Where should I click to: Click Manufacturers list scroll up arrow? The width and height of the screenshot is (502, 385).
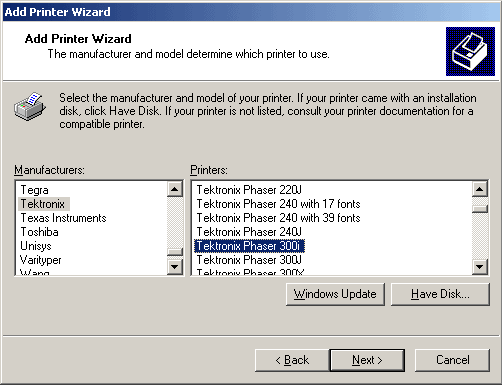(175, 189)
